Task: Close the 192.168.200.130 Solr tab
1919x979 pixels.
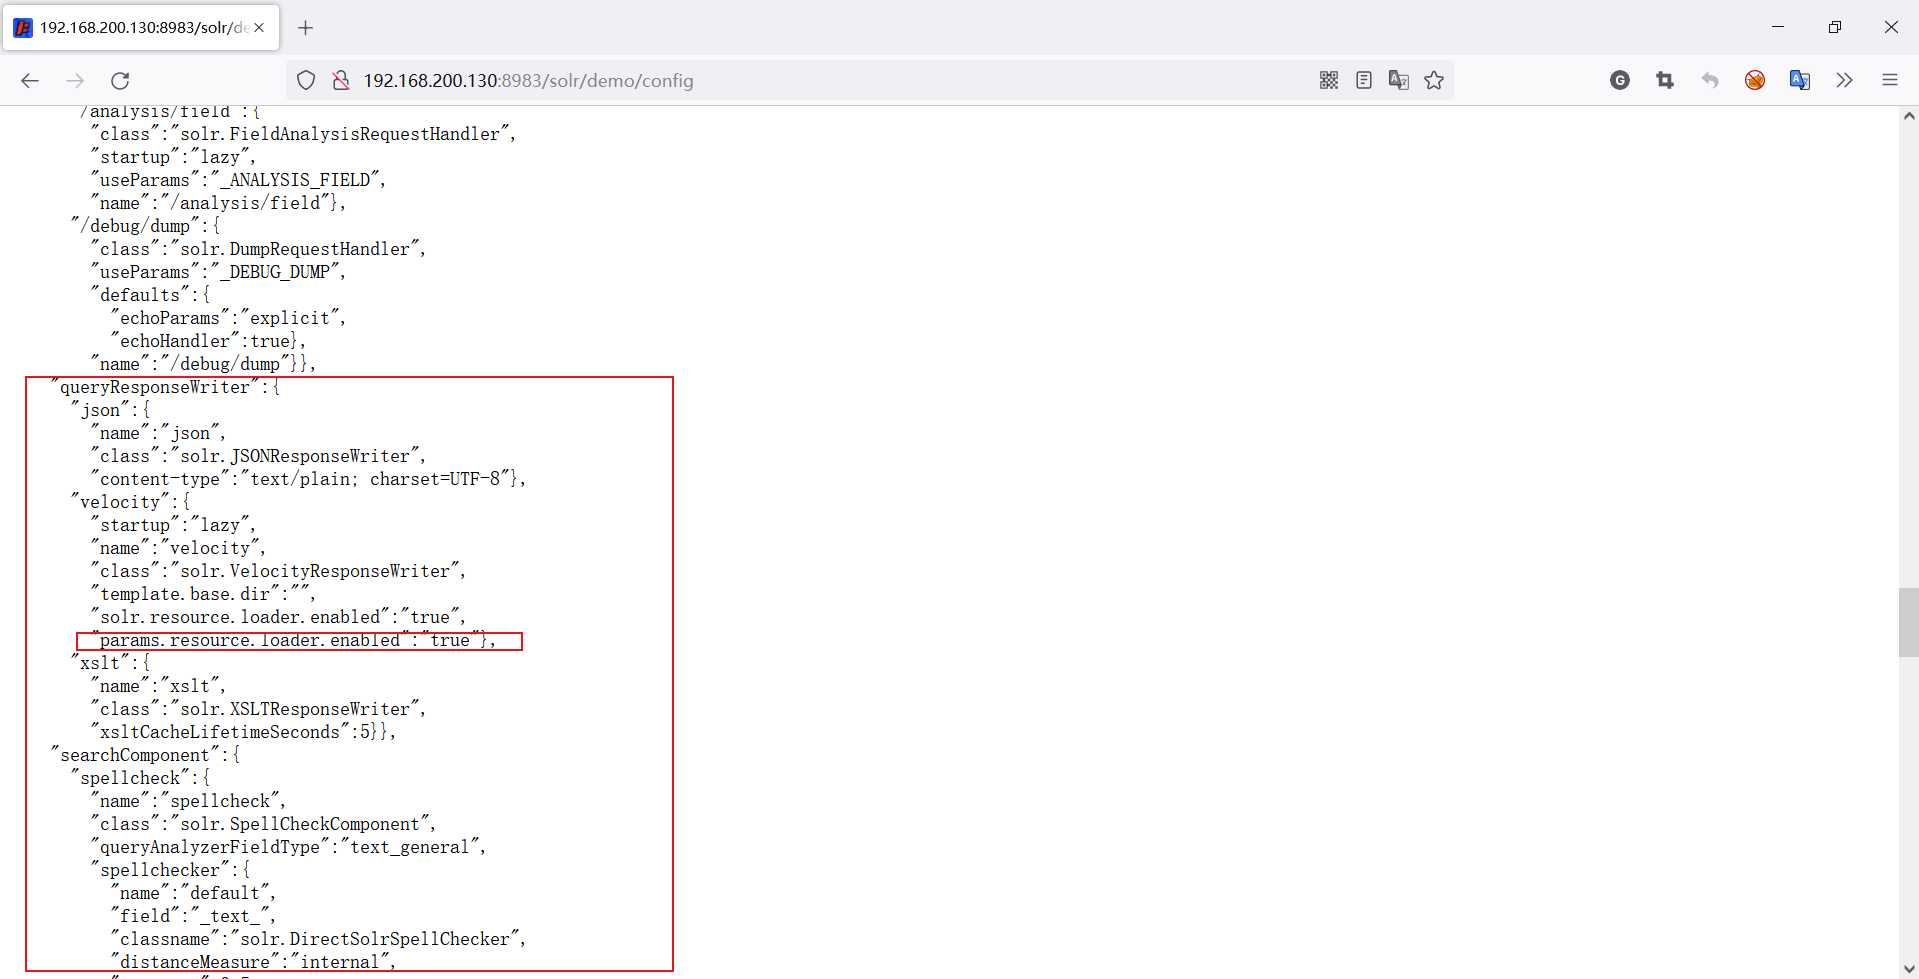Action: (x=259, y=28)
